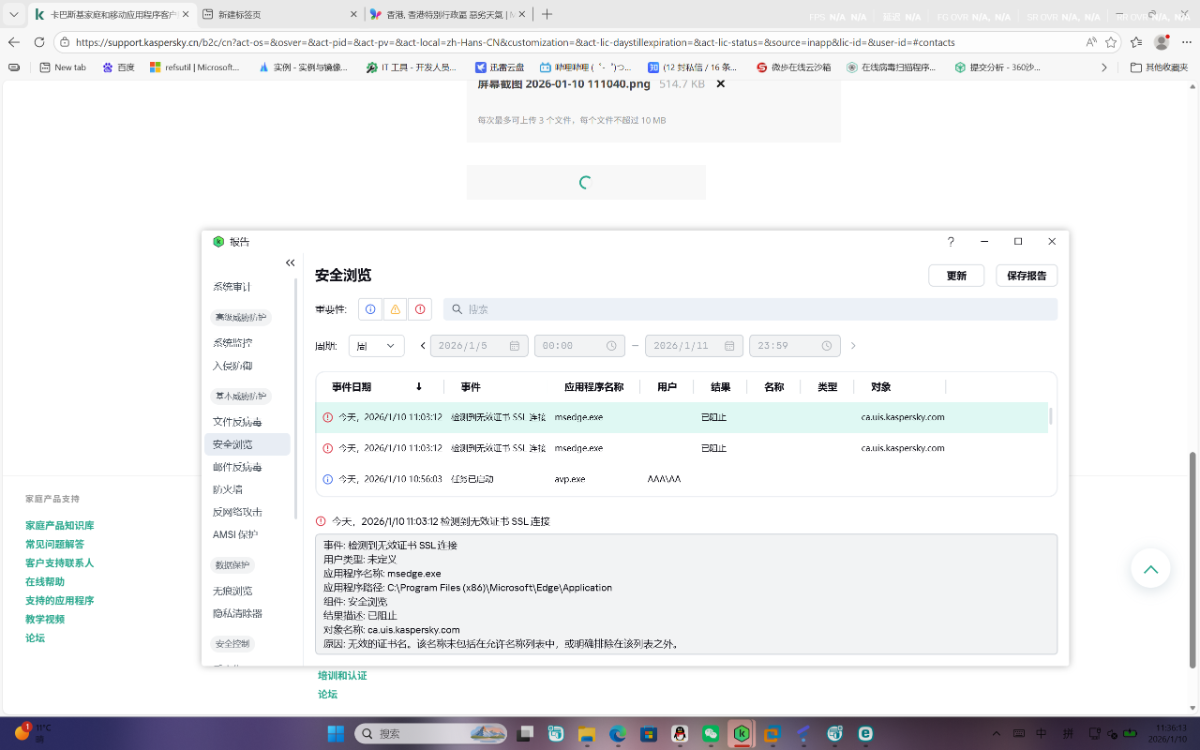Click the browser refresh icon
The height and width of the screenshot is (750, 1200).
[39, 42]
